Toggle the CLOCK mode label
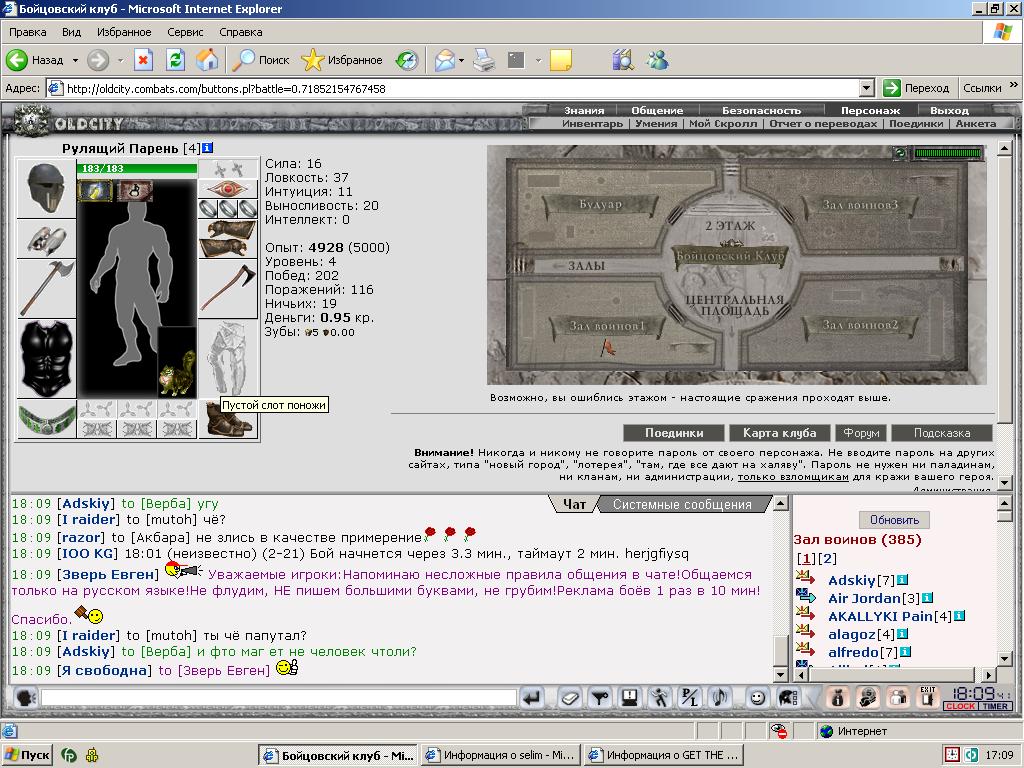Image resolution: width=1024 pixels, height=768 pixels. (x=960, y=706)
